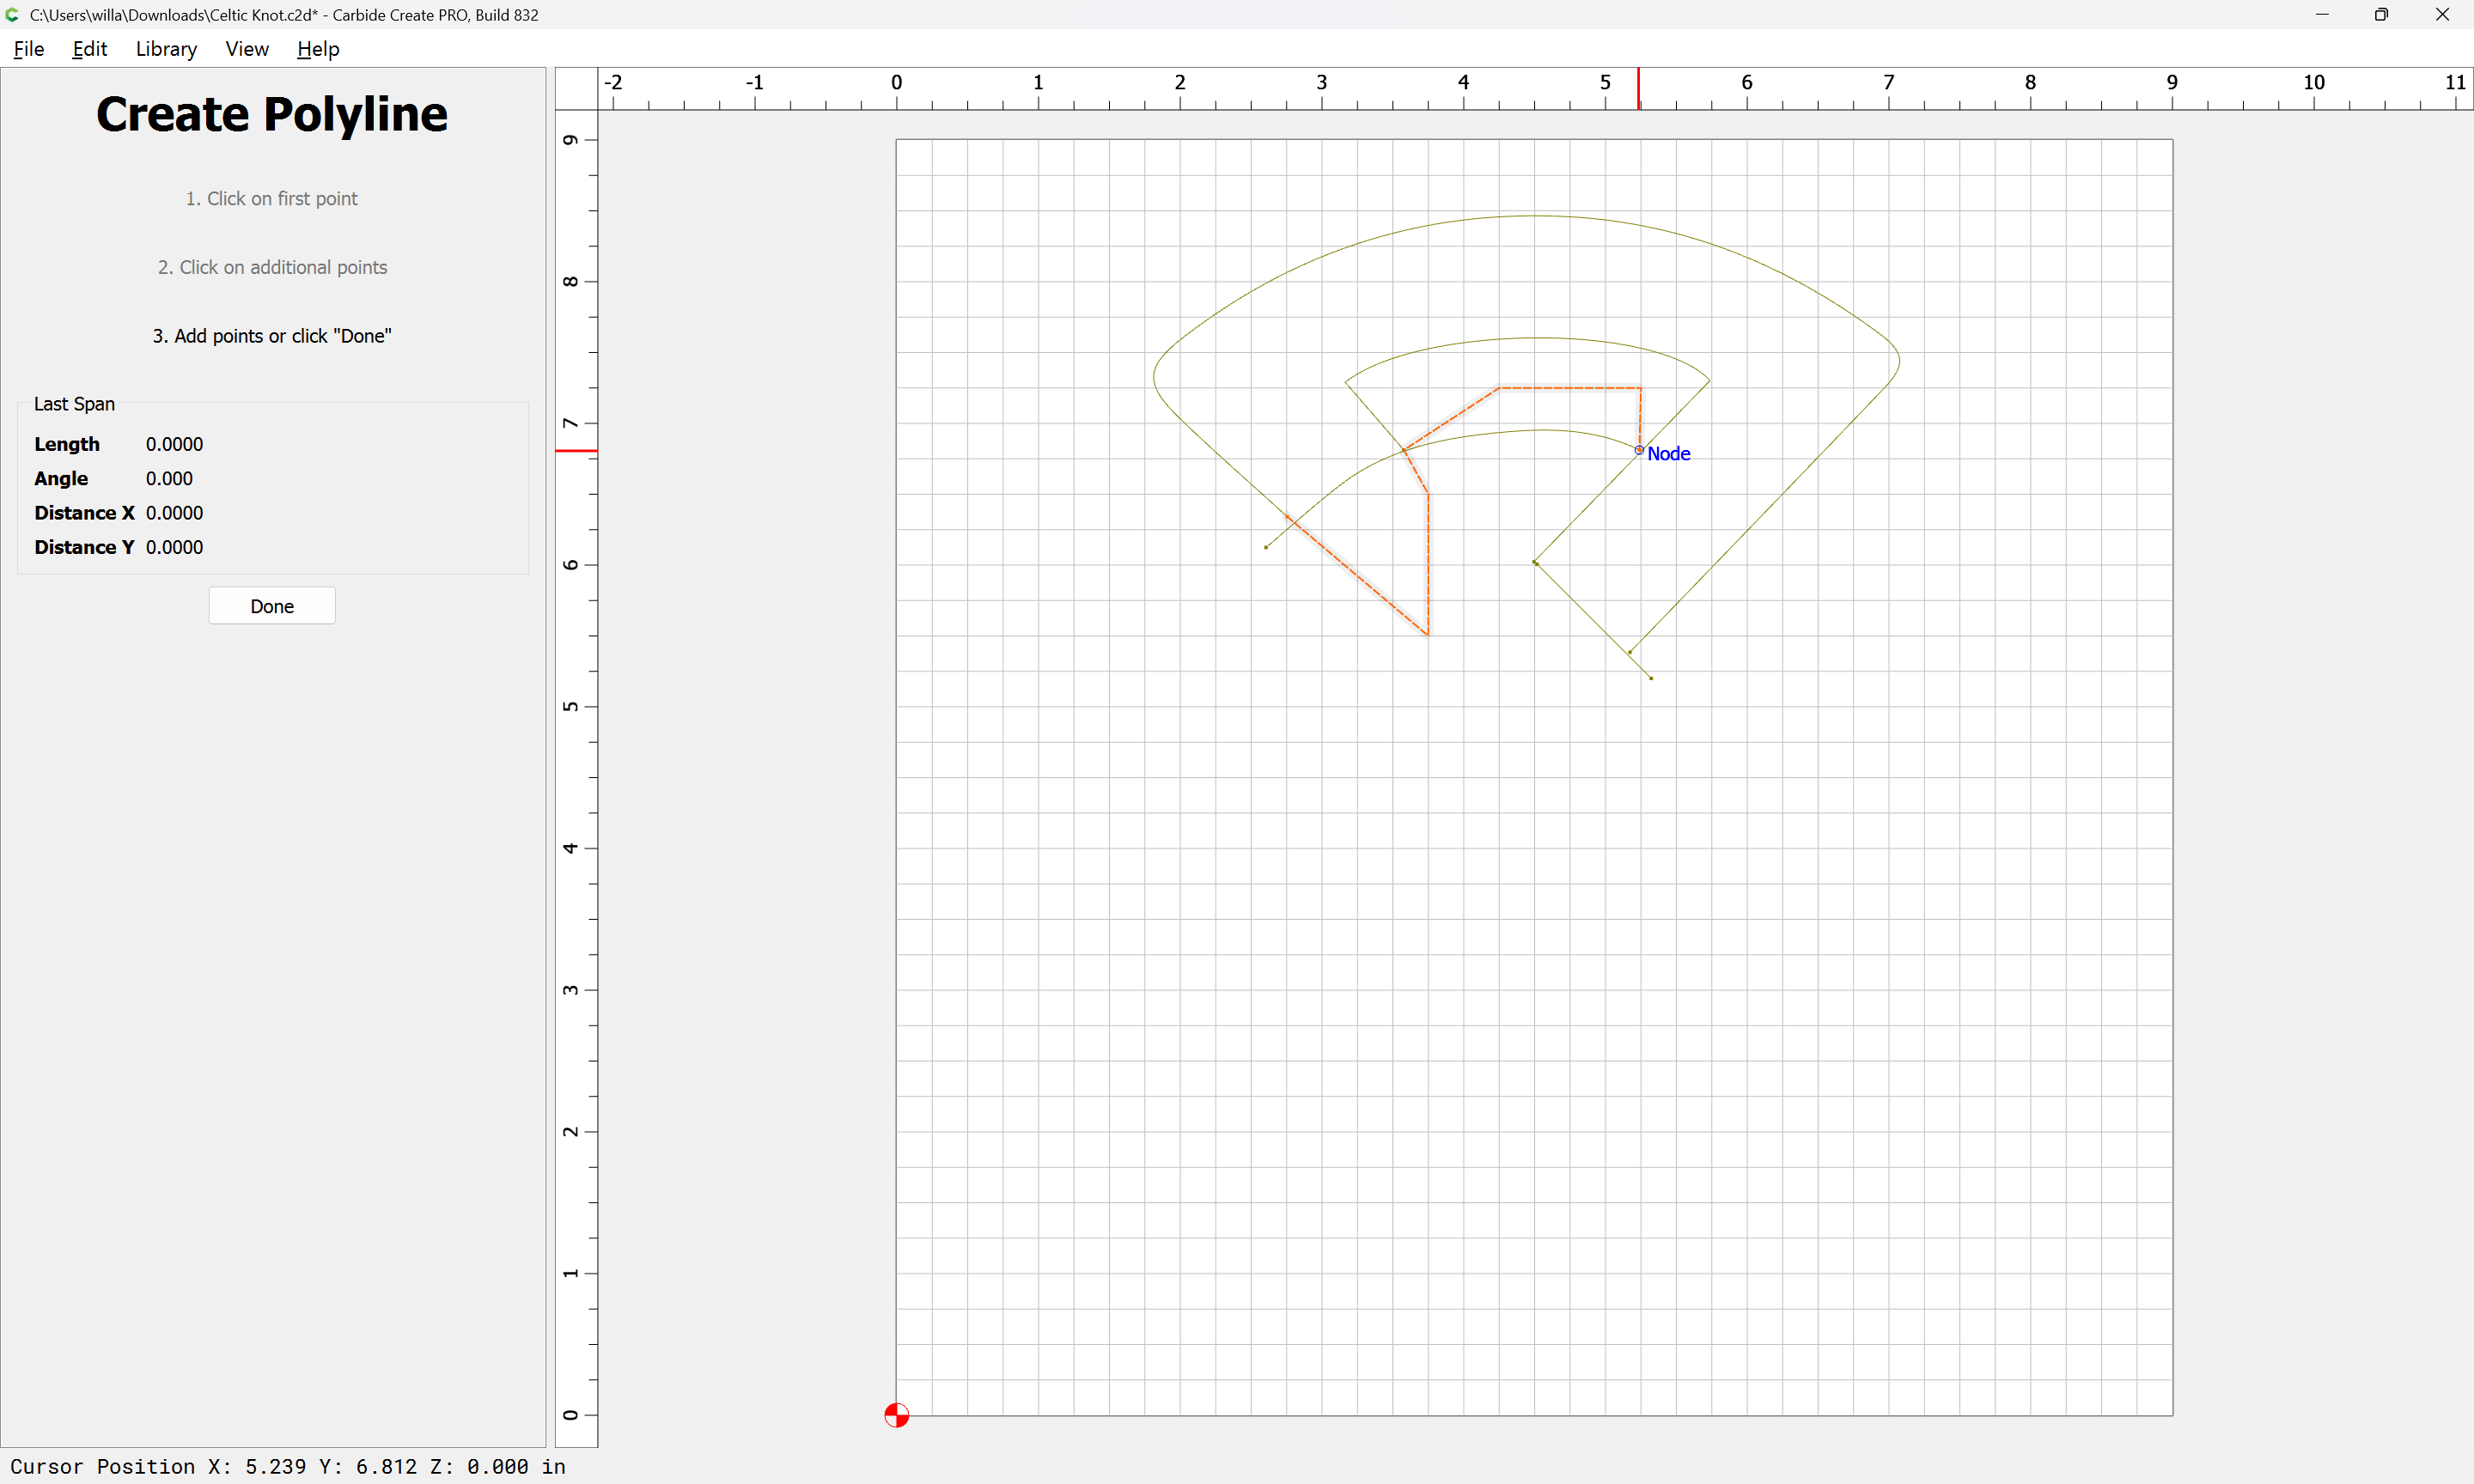Click the leftmost green curve endpoint
This screenshot has height=1484, width=2474.
pos(1266,547)
